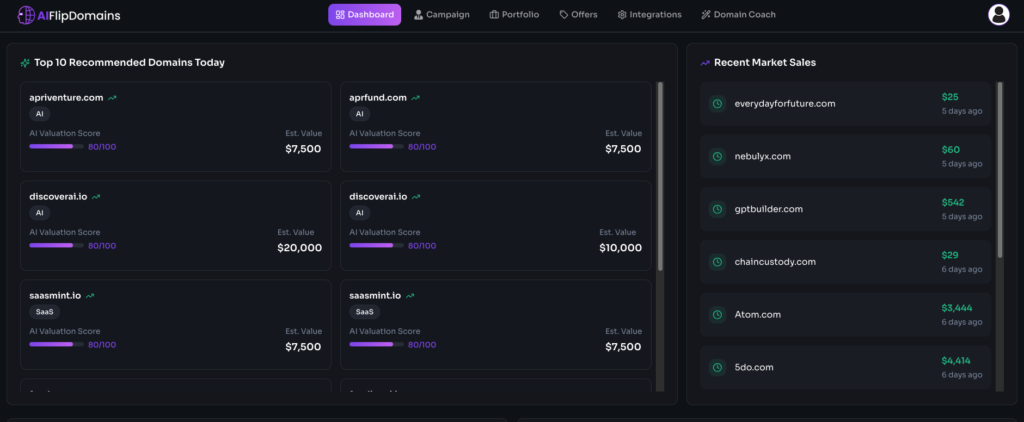Image resolution: width=1024 pixels, height=422 pixels.
Task: Click the $10,000 estimated value
Action: tap(620, 248)
